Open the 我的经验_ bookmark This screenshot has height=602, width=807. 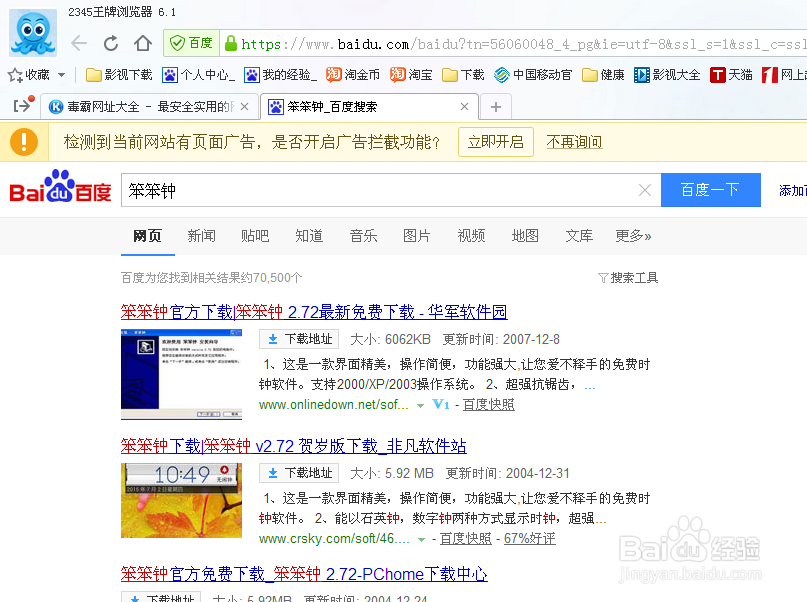pyautogui.click(x=280, y=75)
